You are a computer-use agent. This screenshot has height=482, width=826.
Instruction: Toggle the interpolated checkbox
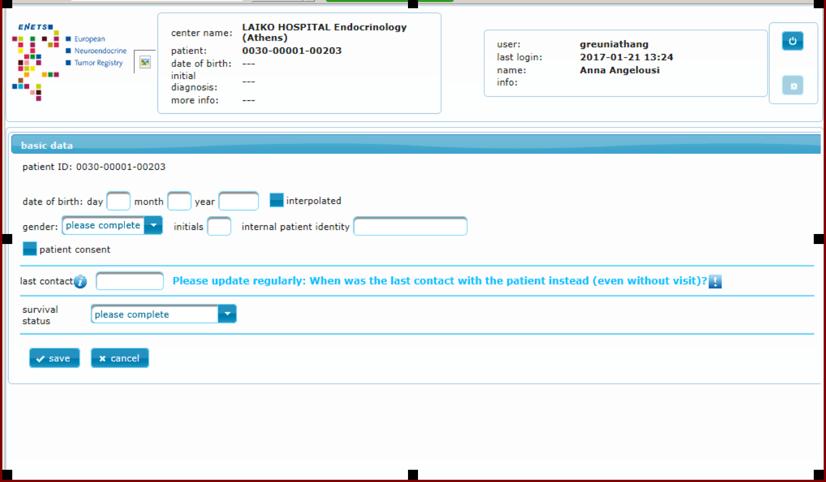click(x=277, y=200)
